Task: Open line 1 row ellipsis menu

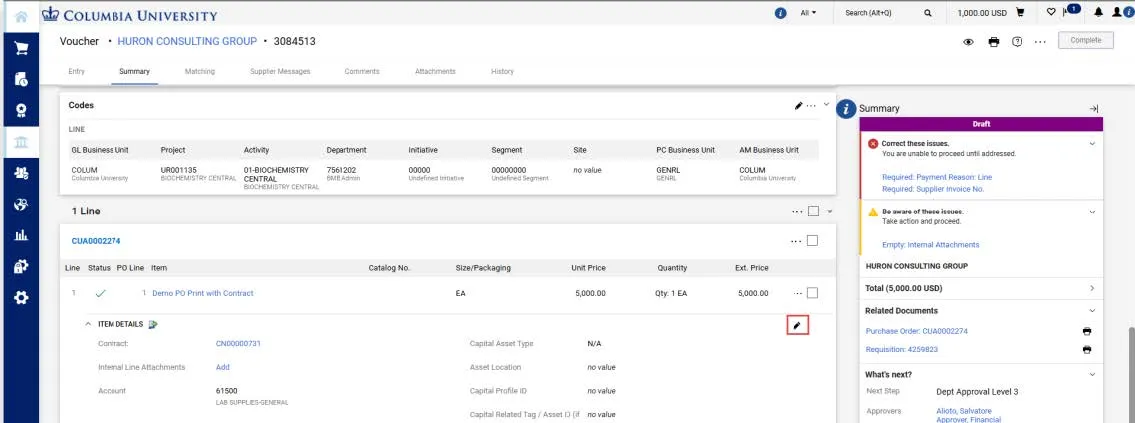Action: (798, 293)
